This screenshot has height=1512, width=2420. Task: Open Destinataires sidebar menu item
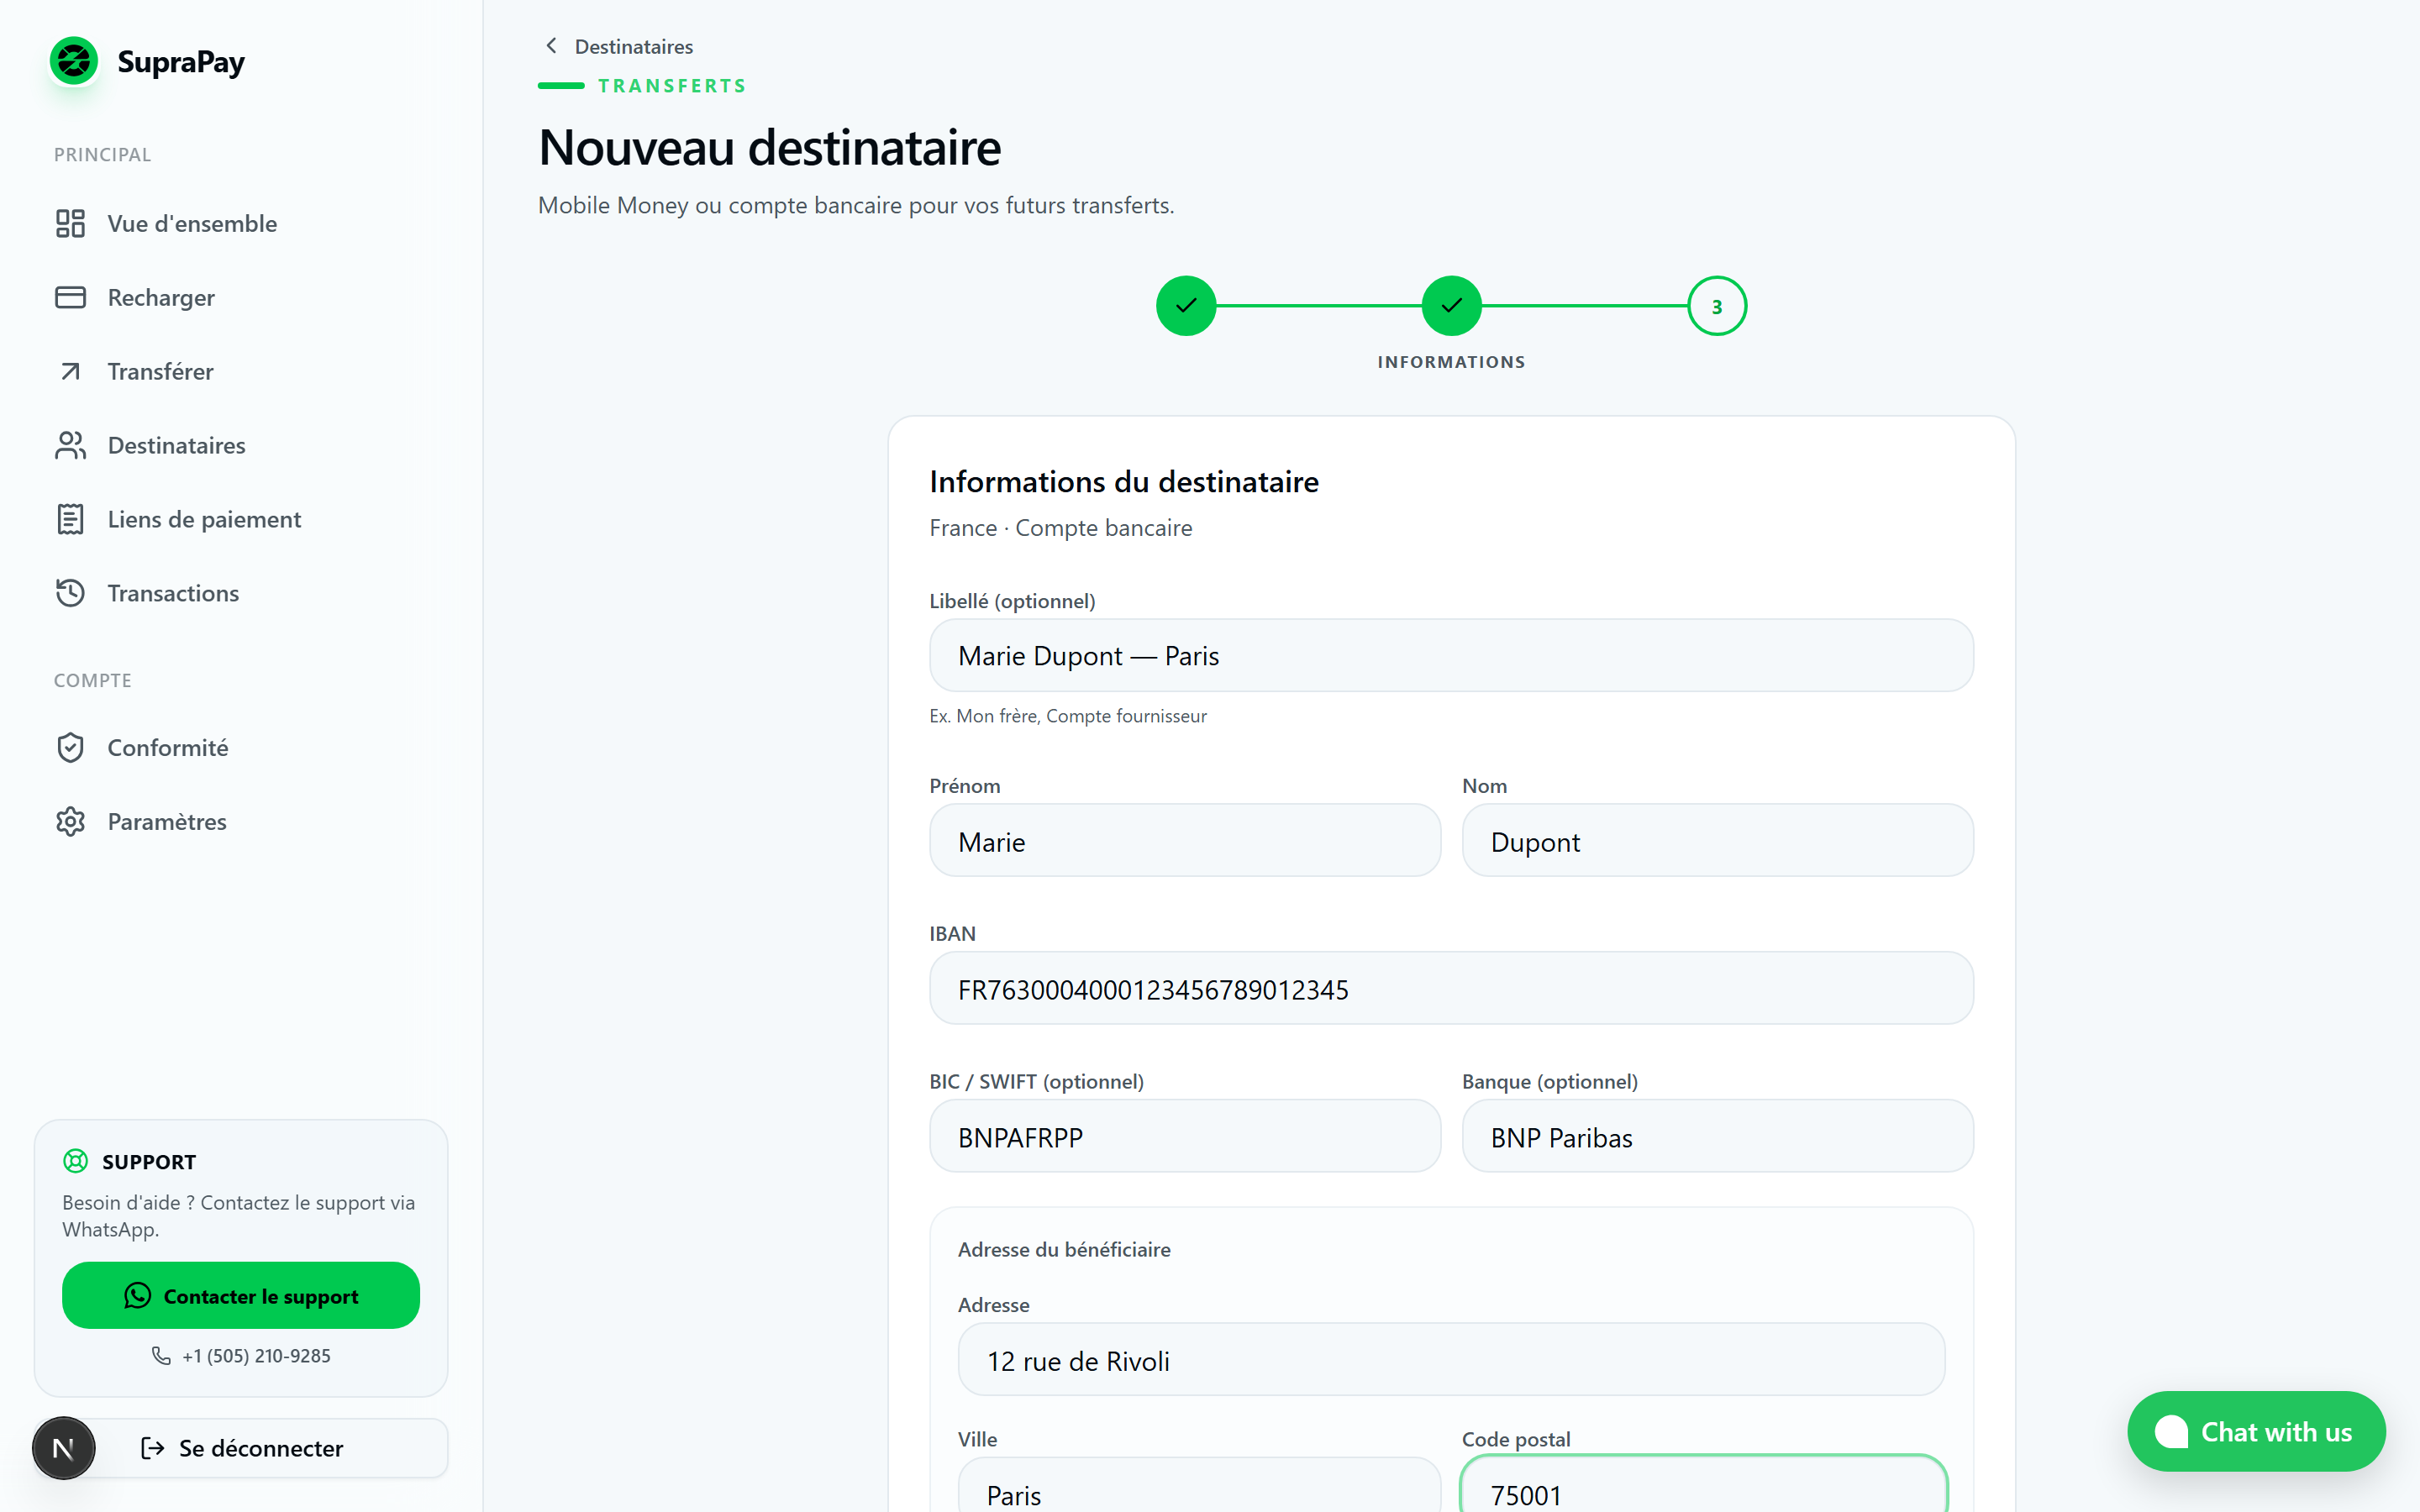[x=241, y=445]
